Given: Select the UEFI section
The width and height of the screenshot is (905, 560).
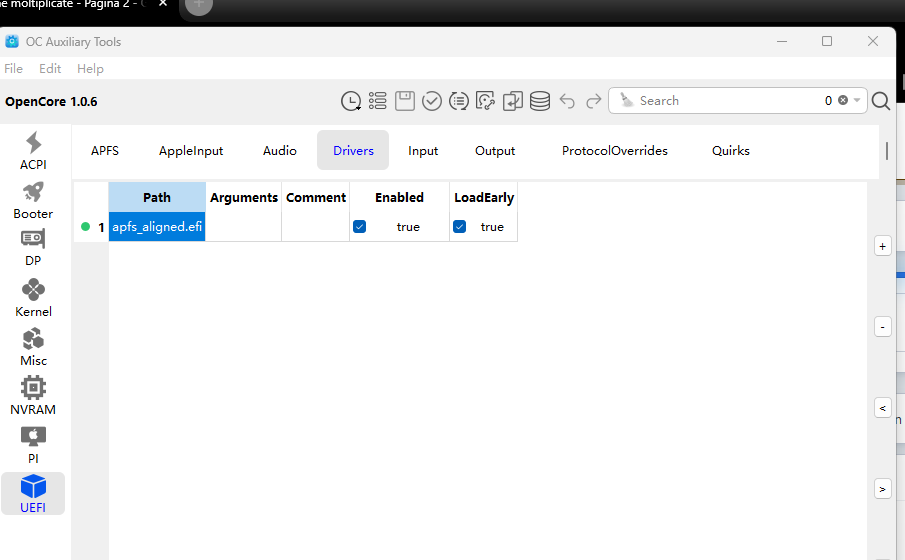Looking at the screenshot, I should [x=33, y=494].
